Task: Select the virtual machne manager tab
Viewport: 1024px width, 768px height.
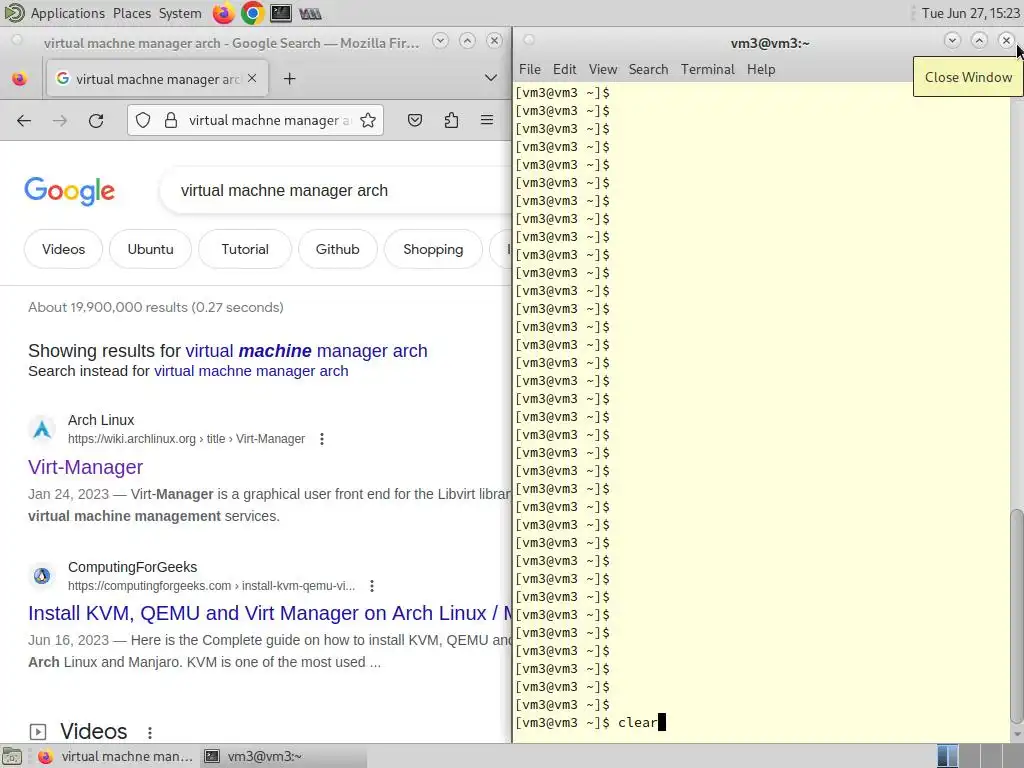Action: (x=157, y=79)
